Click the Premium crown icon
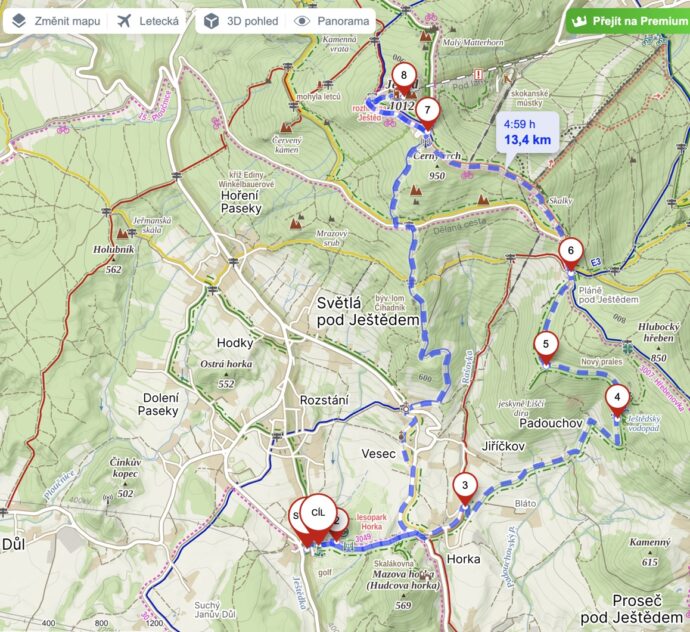Image resolution: width=690 pixels, height=632 pixels. click(x=579, y=21)
